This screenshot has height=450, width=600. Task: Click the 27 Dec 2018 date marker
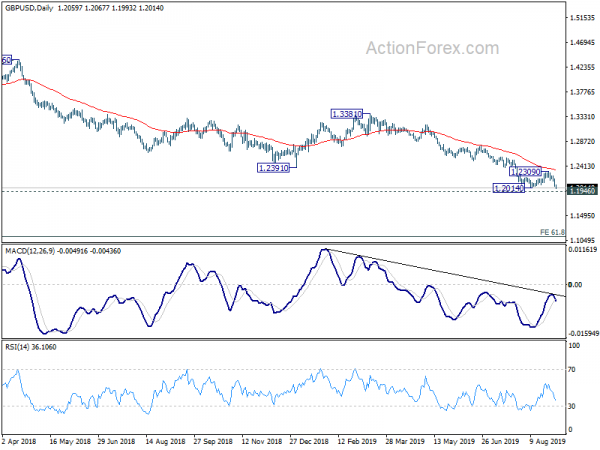coord(309,441)
